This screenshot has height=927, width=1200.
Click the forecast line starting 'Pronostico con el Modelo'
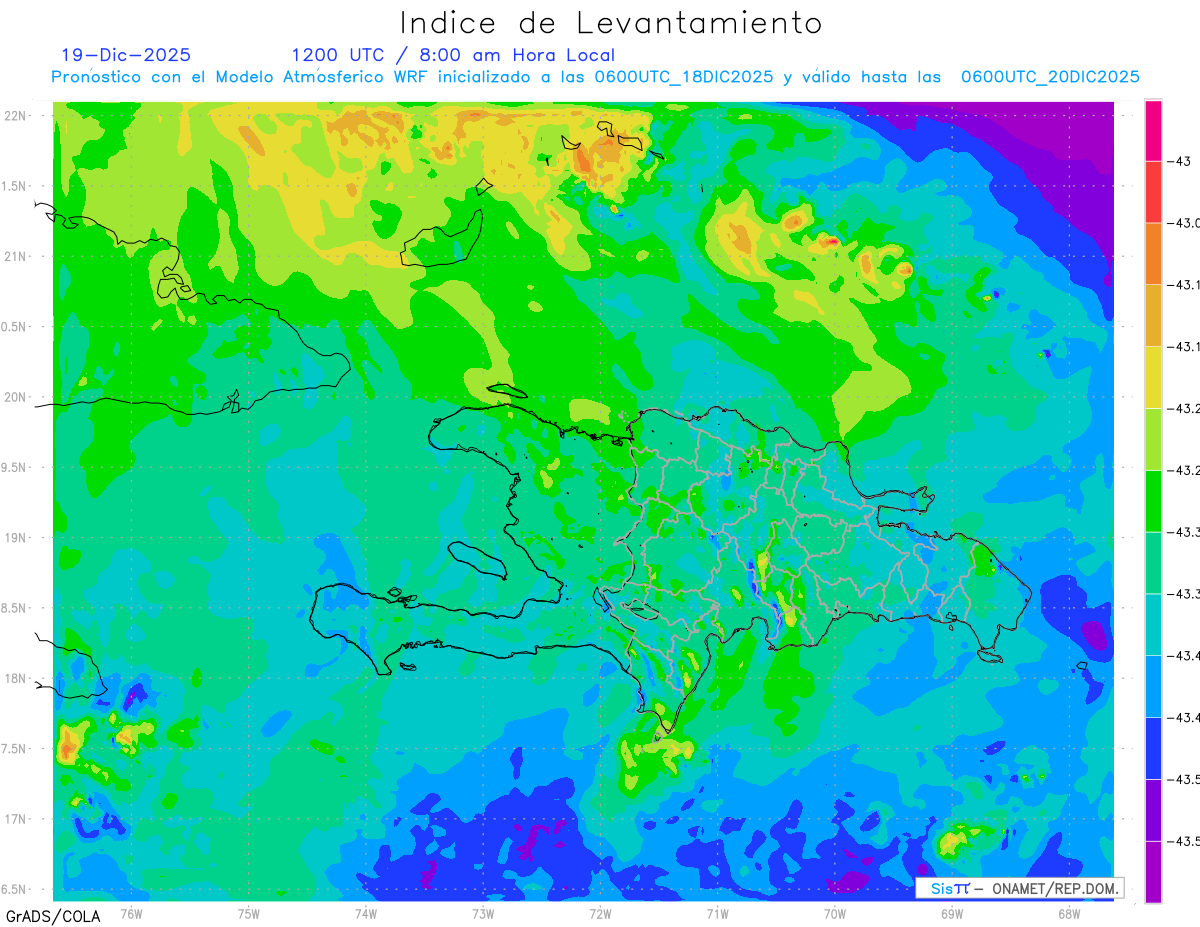click(x=595, y=77)
